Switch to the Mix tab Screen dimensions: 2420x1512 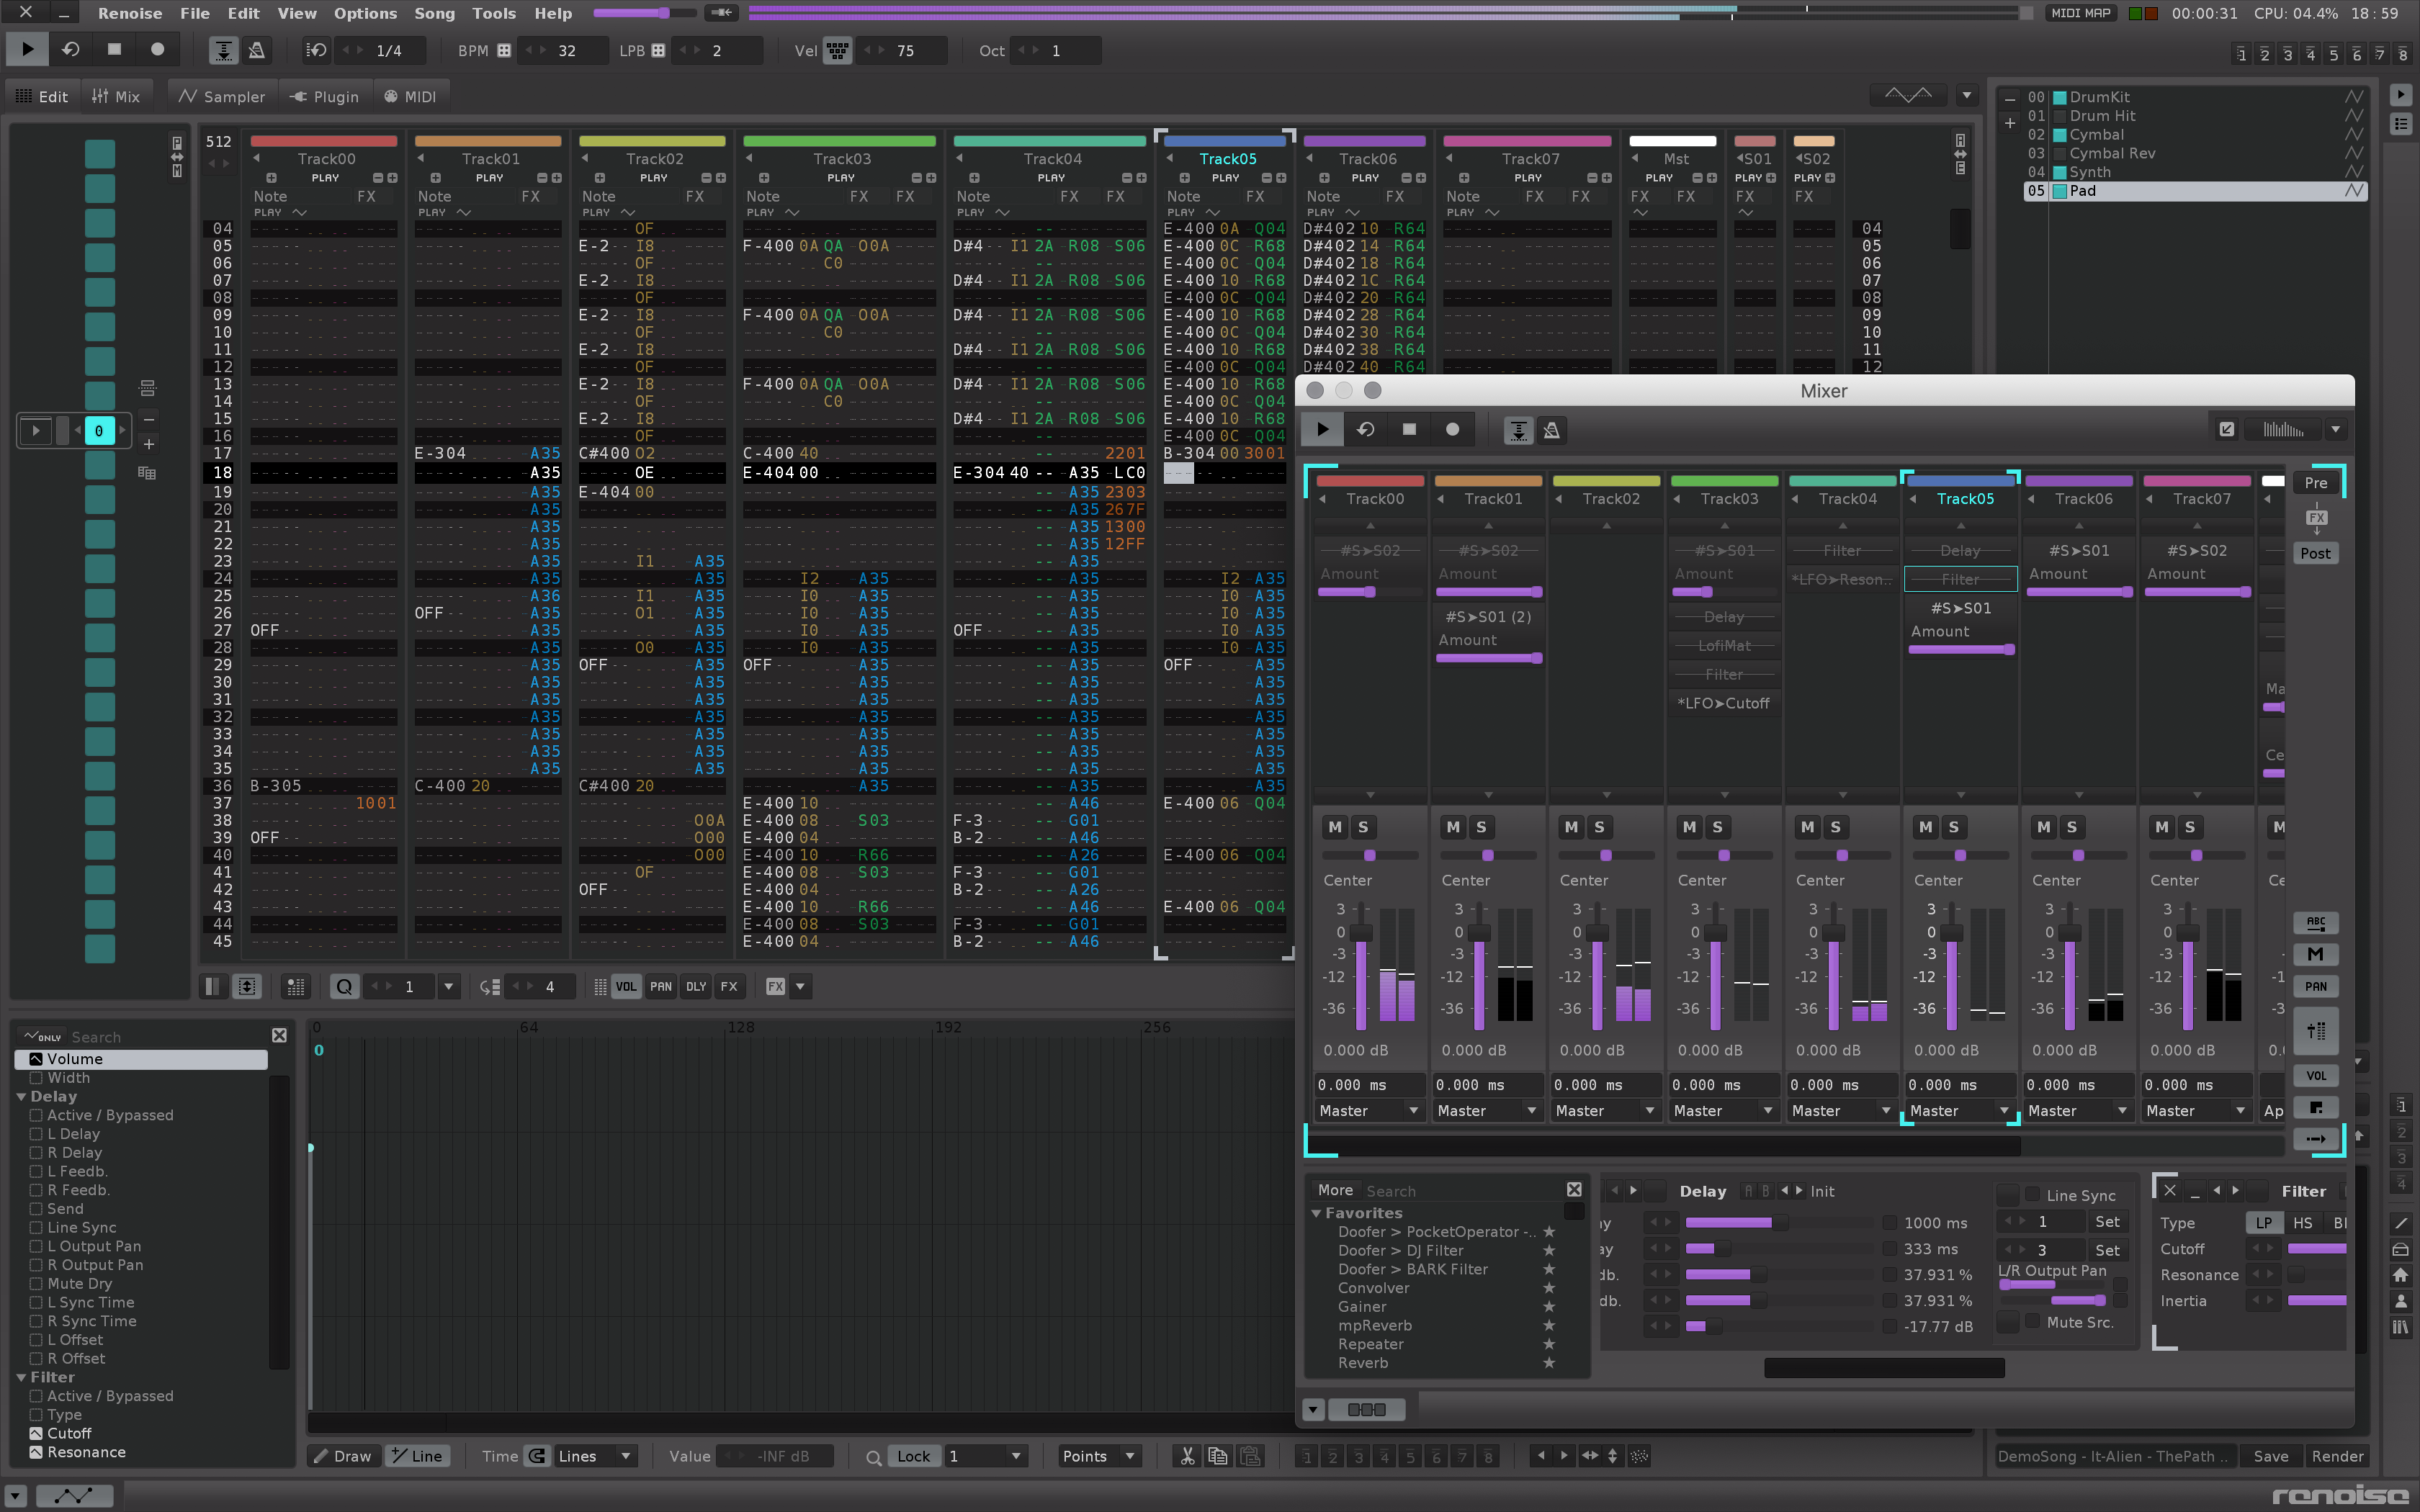click(x=116, y=96)
